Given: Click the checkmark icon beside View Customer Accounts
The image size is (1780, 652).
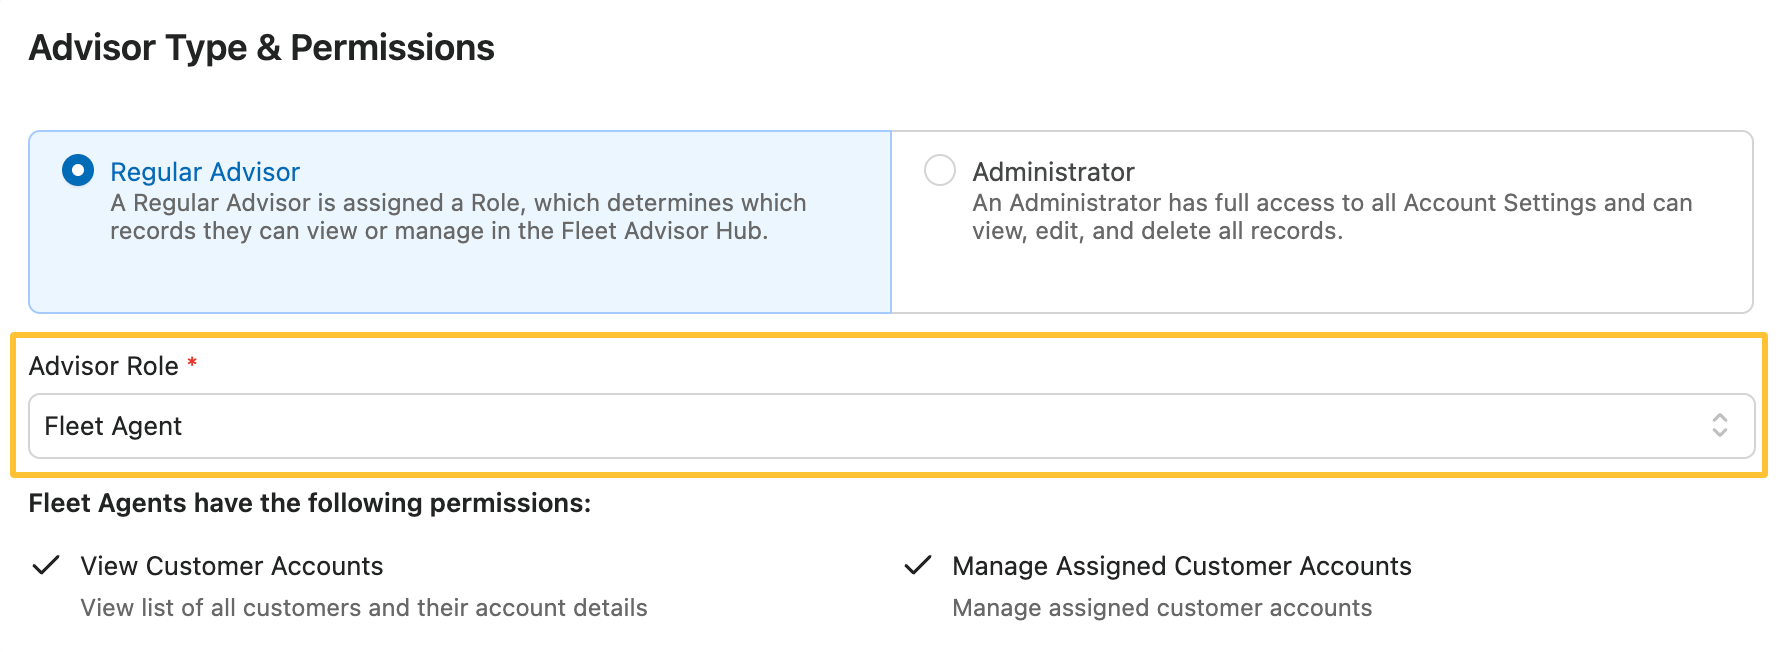Looking at the screenshot, I should point(46,565).
